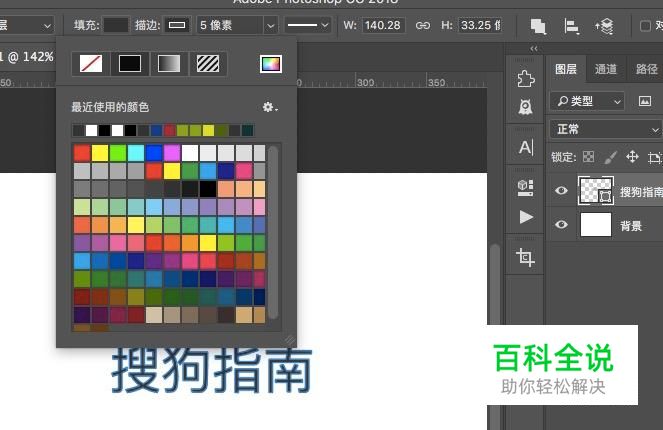Open the 3D panel icon in the panel dock
This screenshot has width=663, height=430.
click(526, 188)
